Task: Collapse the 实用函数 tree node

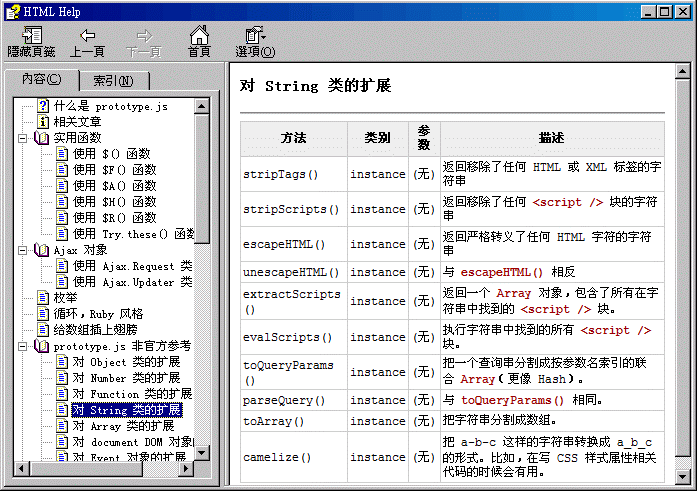Action: point(22,138)
